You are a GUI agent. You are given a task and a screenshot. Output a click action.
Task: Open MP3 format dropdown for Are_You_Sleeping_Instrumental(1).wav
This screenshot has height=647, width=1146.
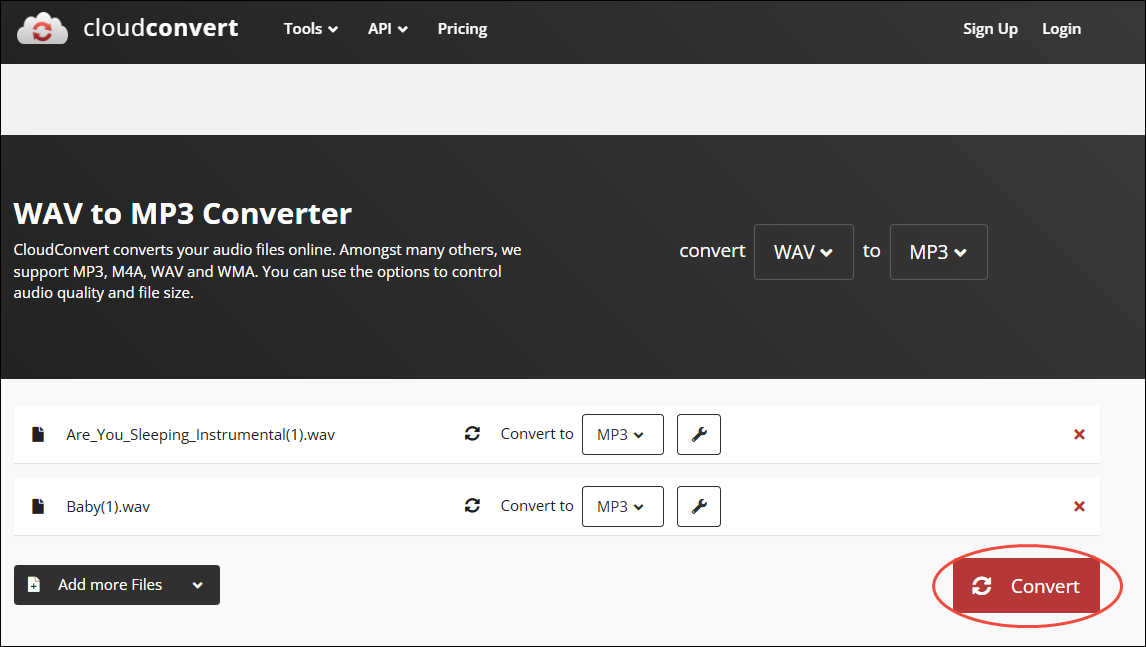[623, 434]
